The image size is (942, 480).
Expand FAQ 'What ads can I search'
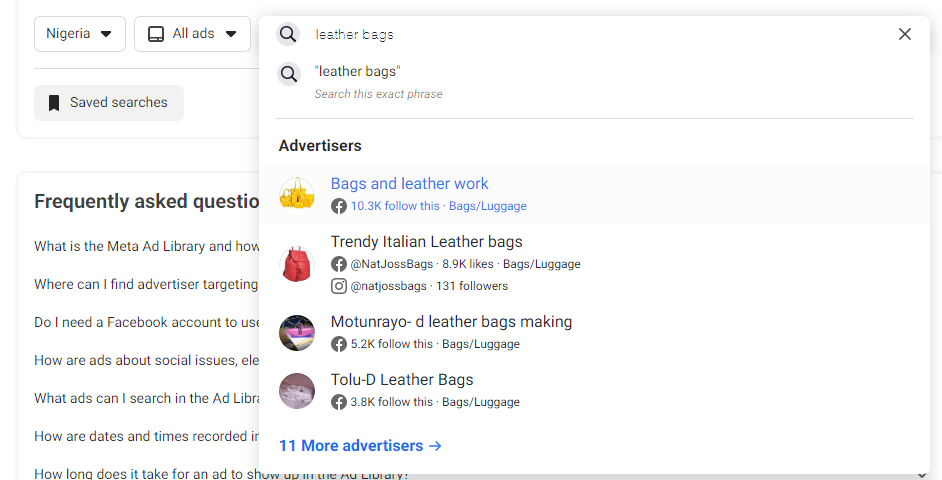[x=147, y=398]
